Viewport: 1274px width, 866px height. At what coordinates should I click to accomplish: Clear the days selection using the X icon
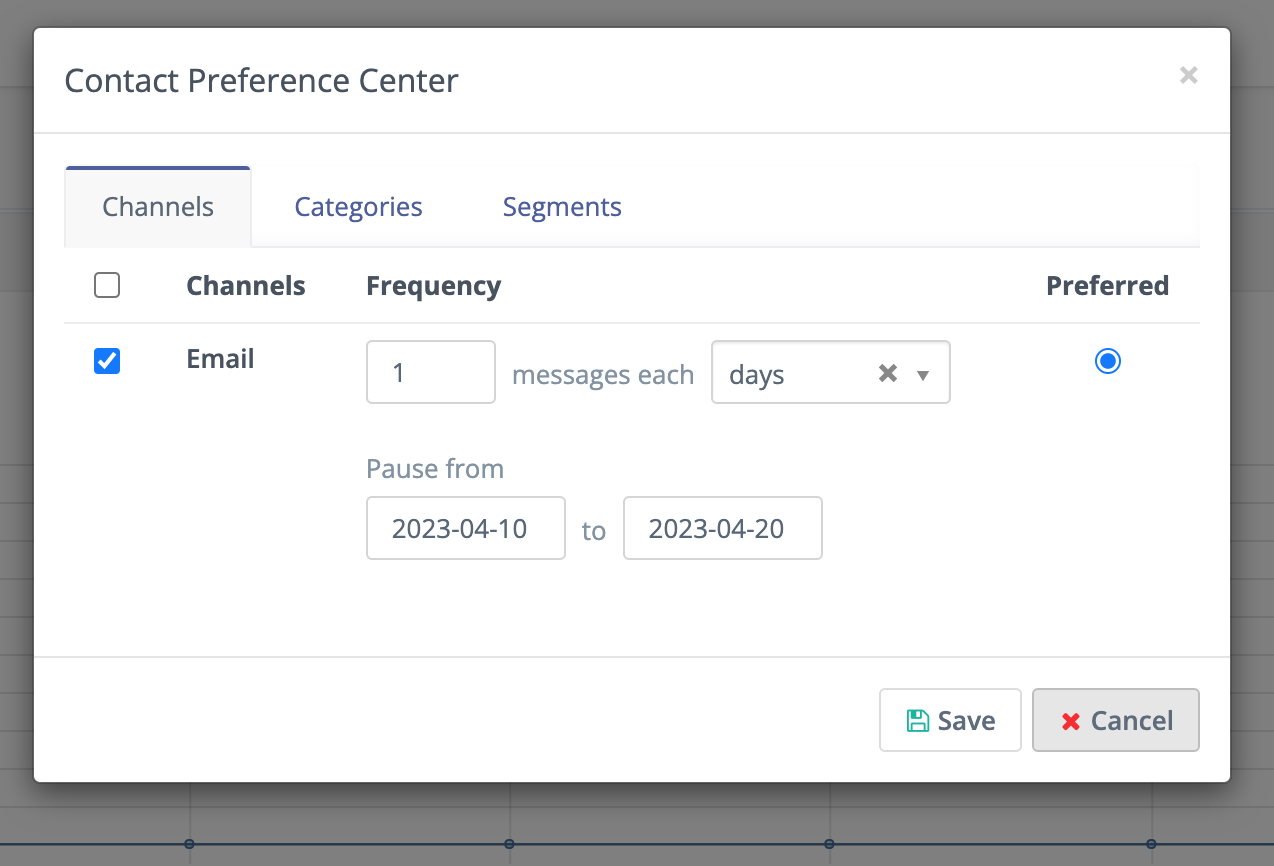(x=886, y=372)
